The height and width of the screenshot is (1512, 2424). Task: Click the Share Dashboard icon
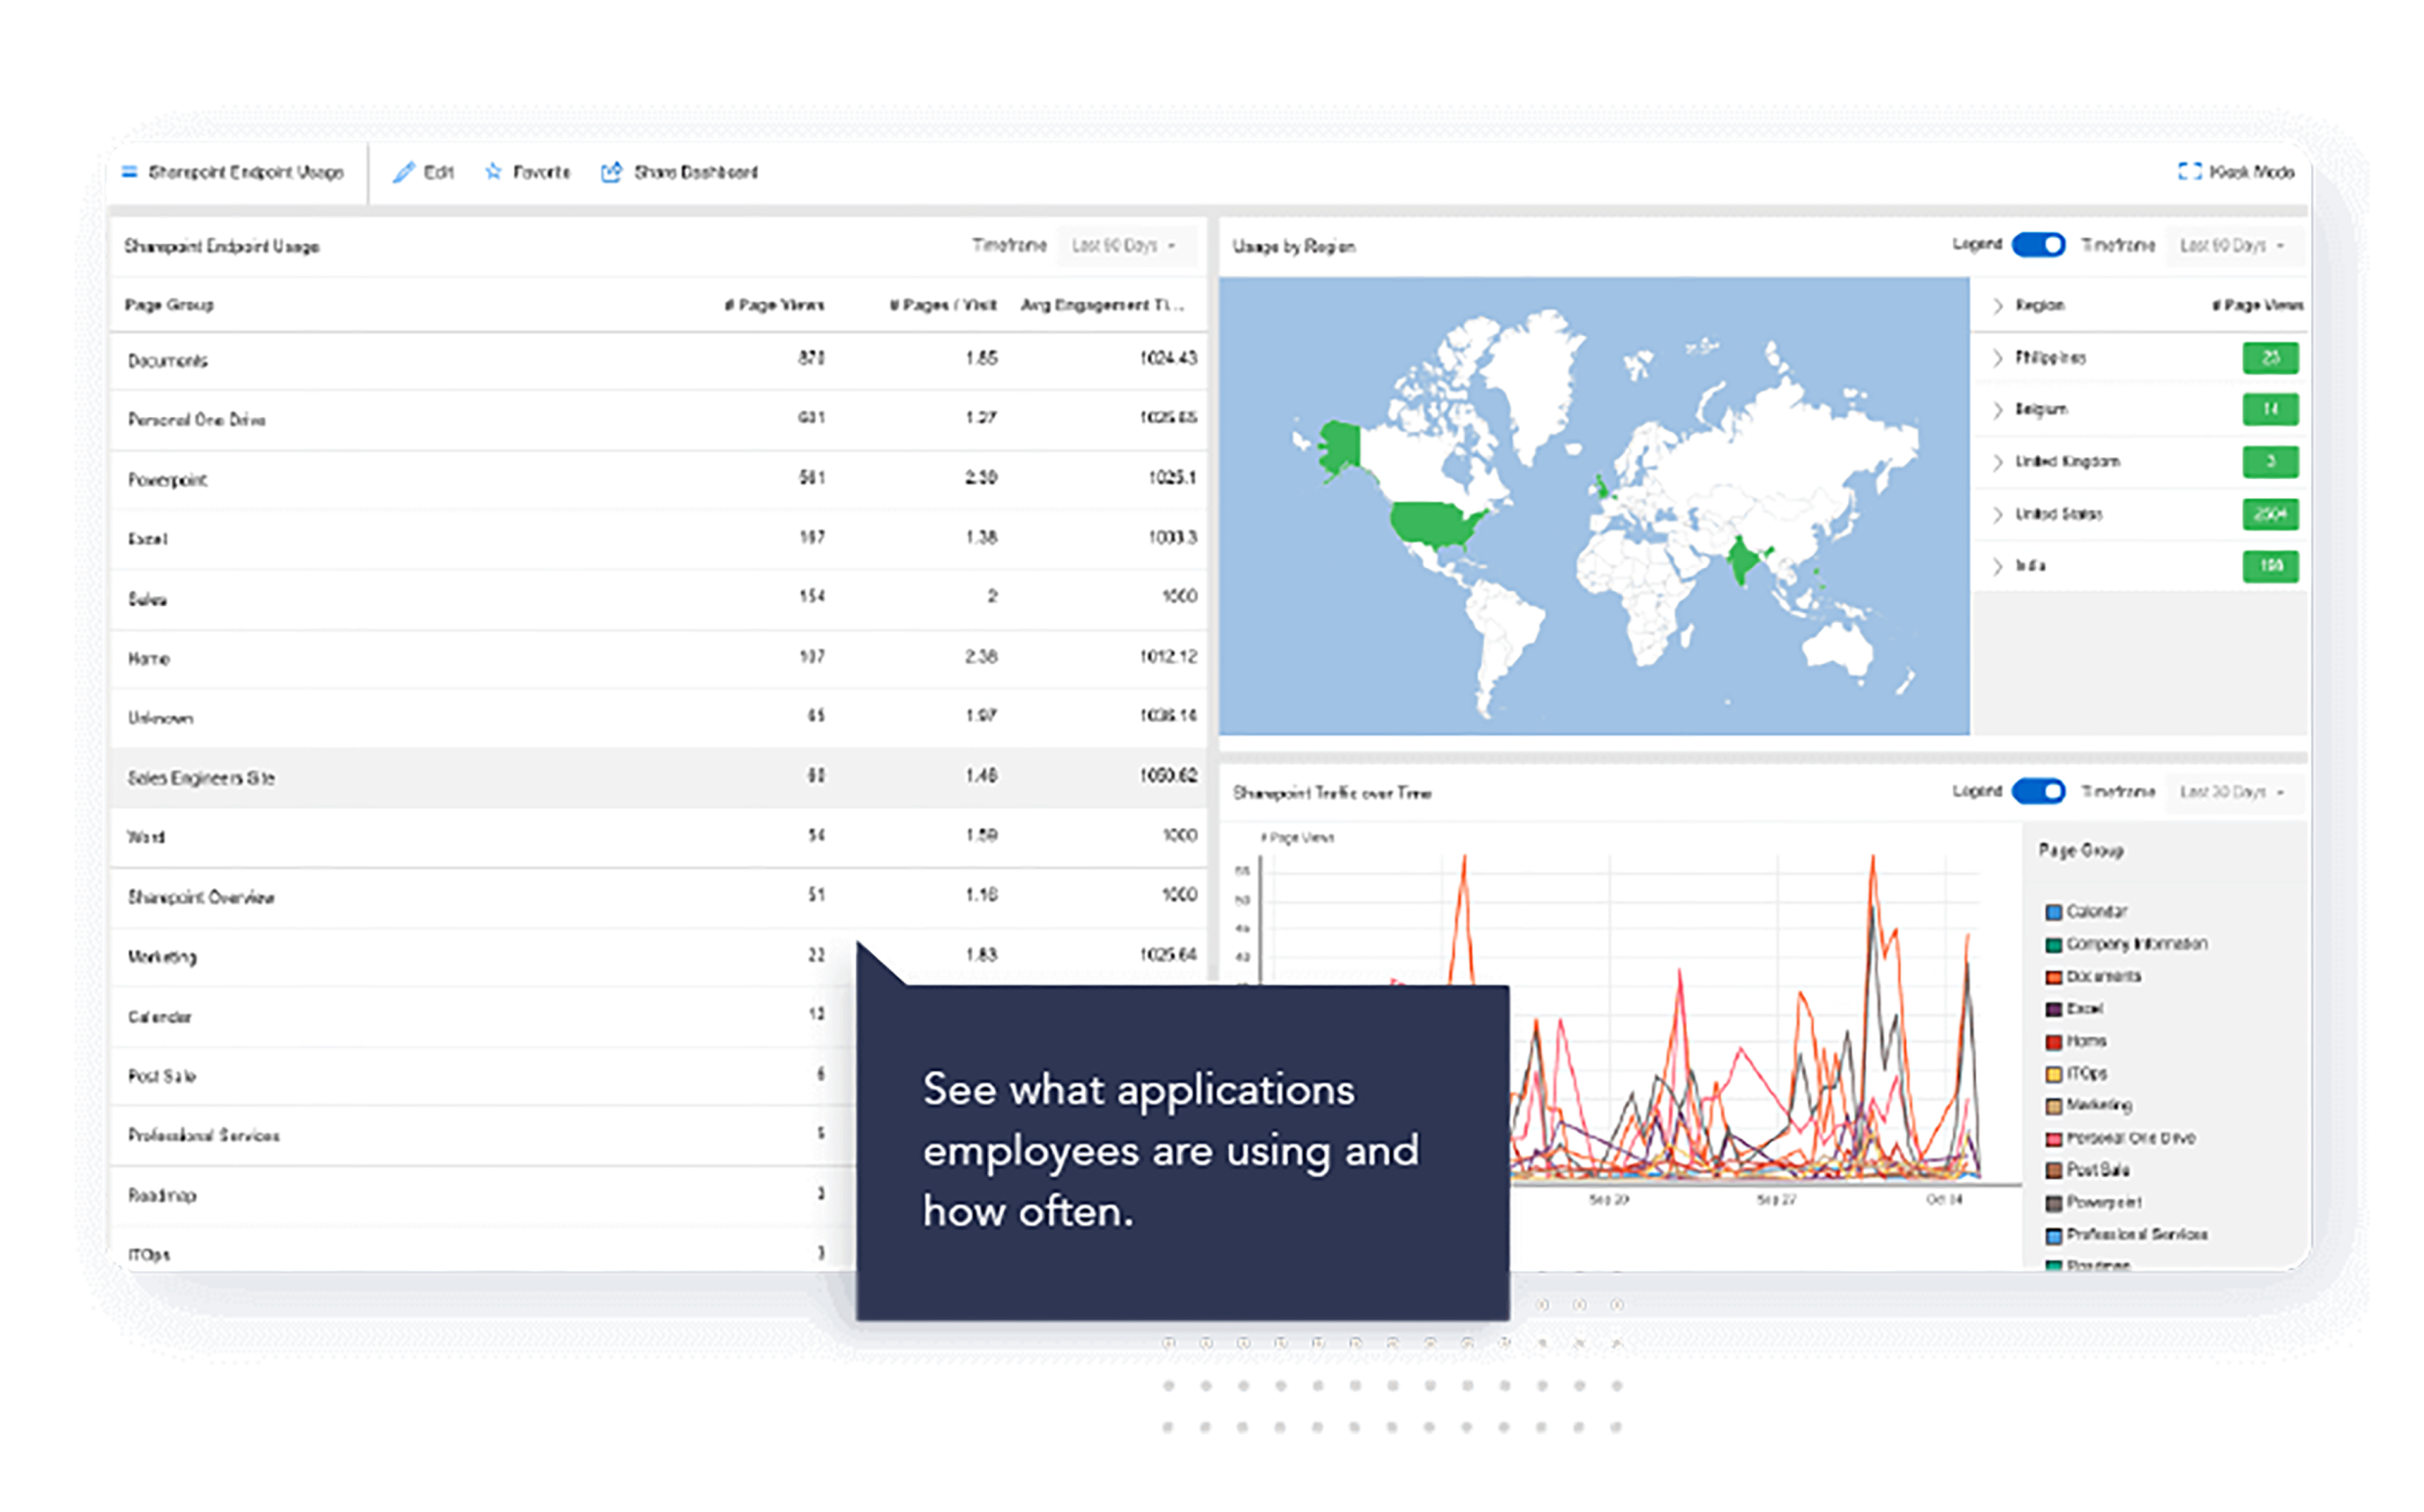pos(611,172)
